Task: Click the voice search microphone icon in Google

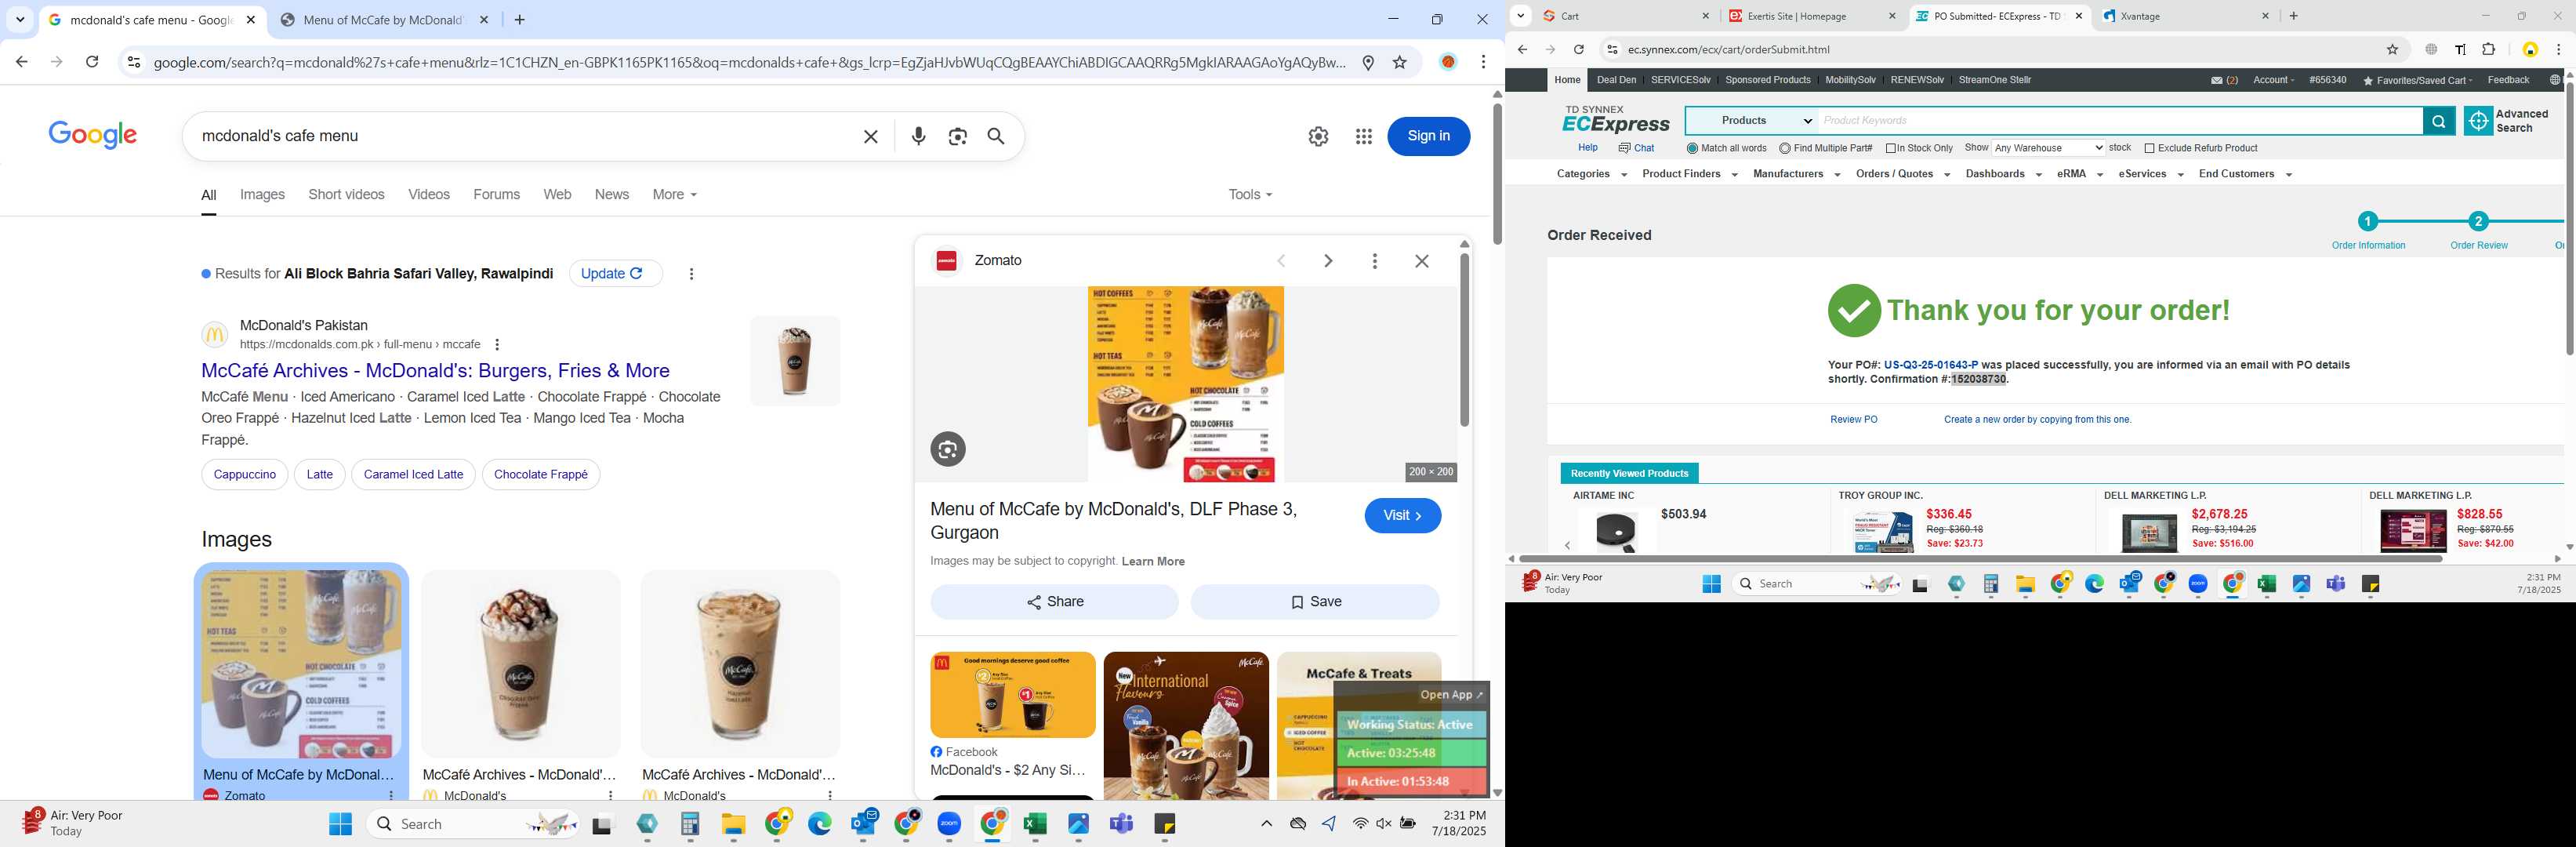Action: pos(918,136)
